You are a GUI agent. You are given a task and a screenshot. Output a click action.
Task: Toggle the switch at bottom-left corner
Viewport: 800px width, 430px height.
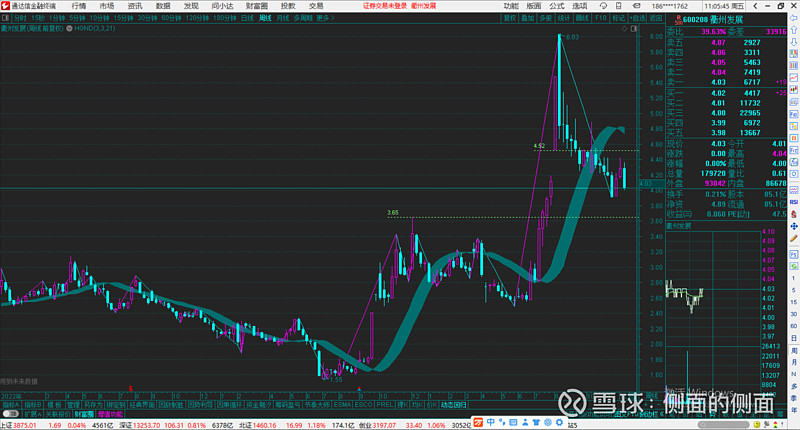click(x=10, y=414)
